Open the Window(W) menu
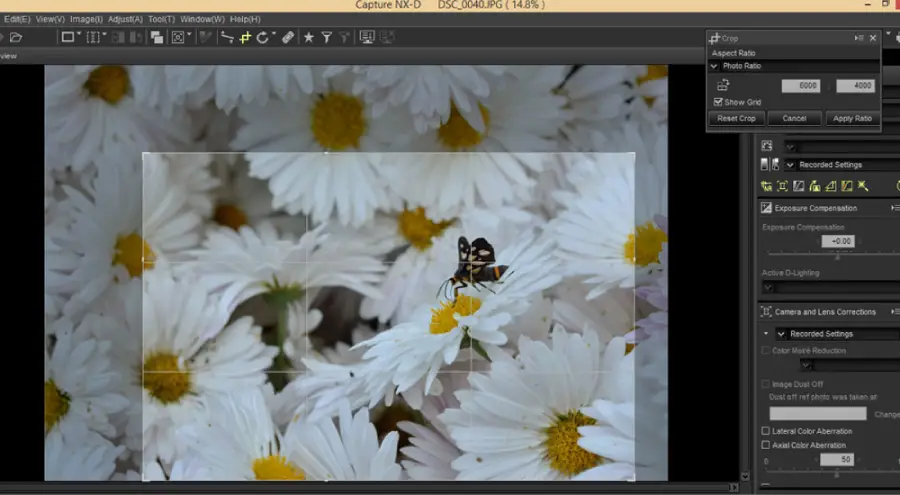The width and height of the screenshot is (900, 495). tap(202, 19)
